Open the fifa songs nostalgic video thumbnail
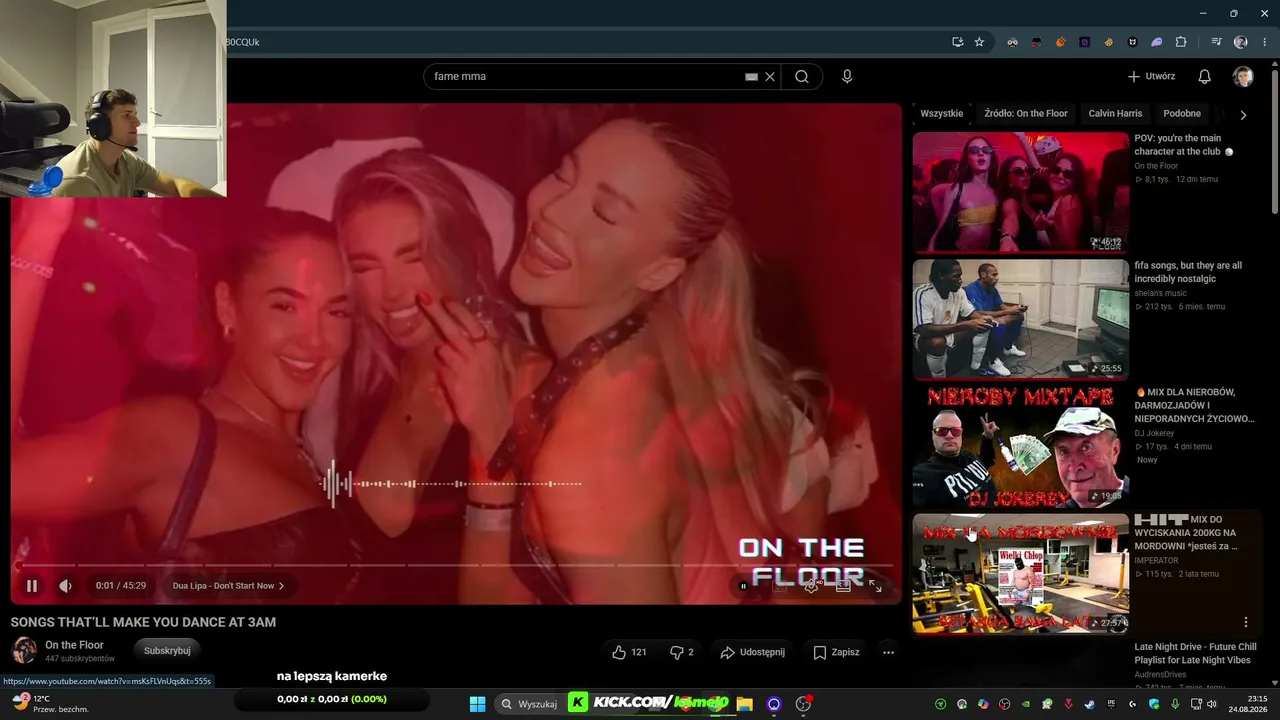 (x=1021, y=319)
